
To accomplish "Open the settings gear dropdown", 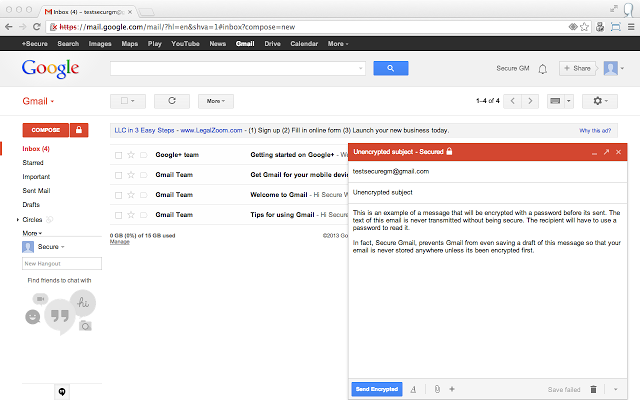I will [x=601, y=101].
